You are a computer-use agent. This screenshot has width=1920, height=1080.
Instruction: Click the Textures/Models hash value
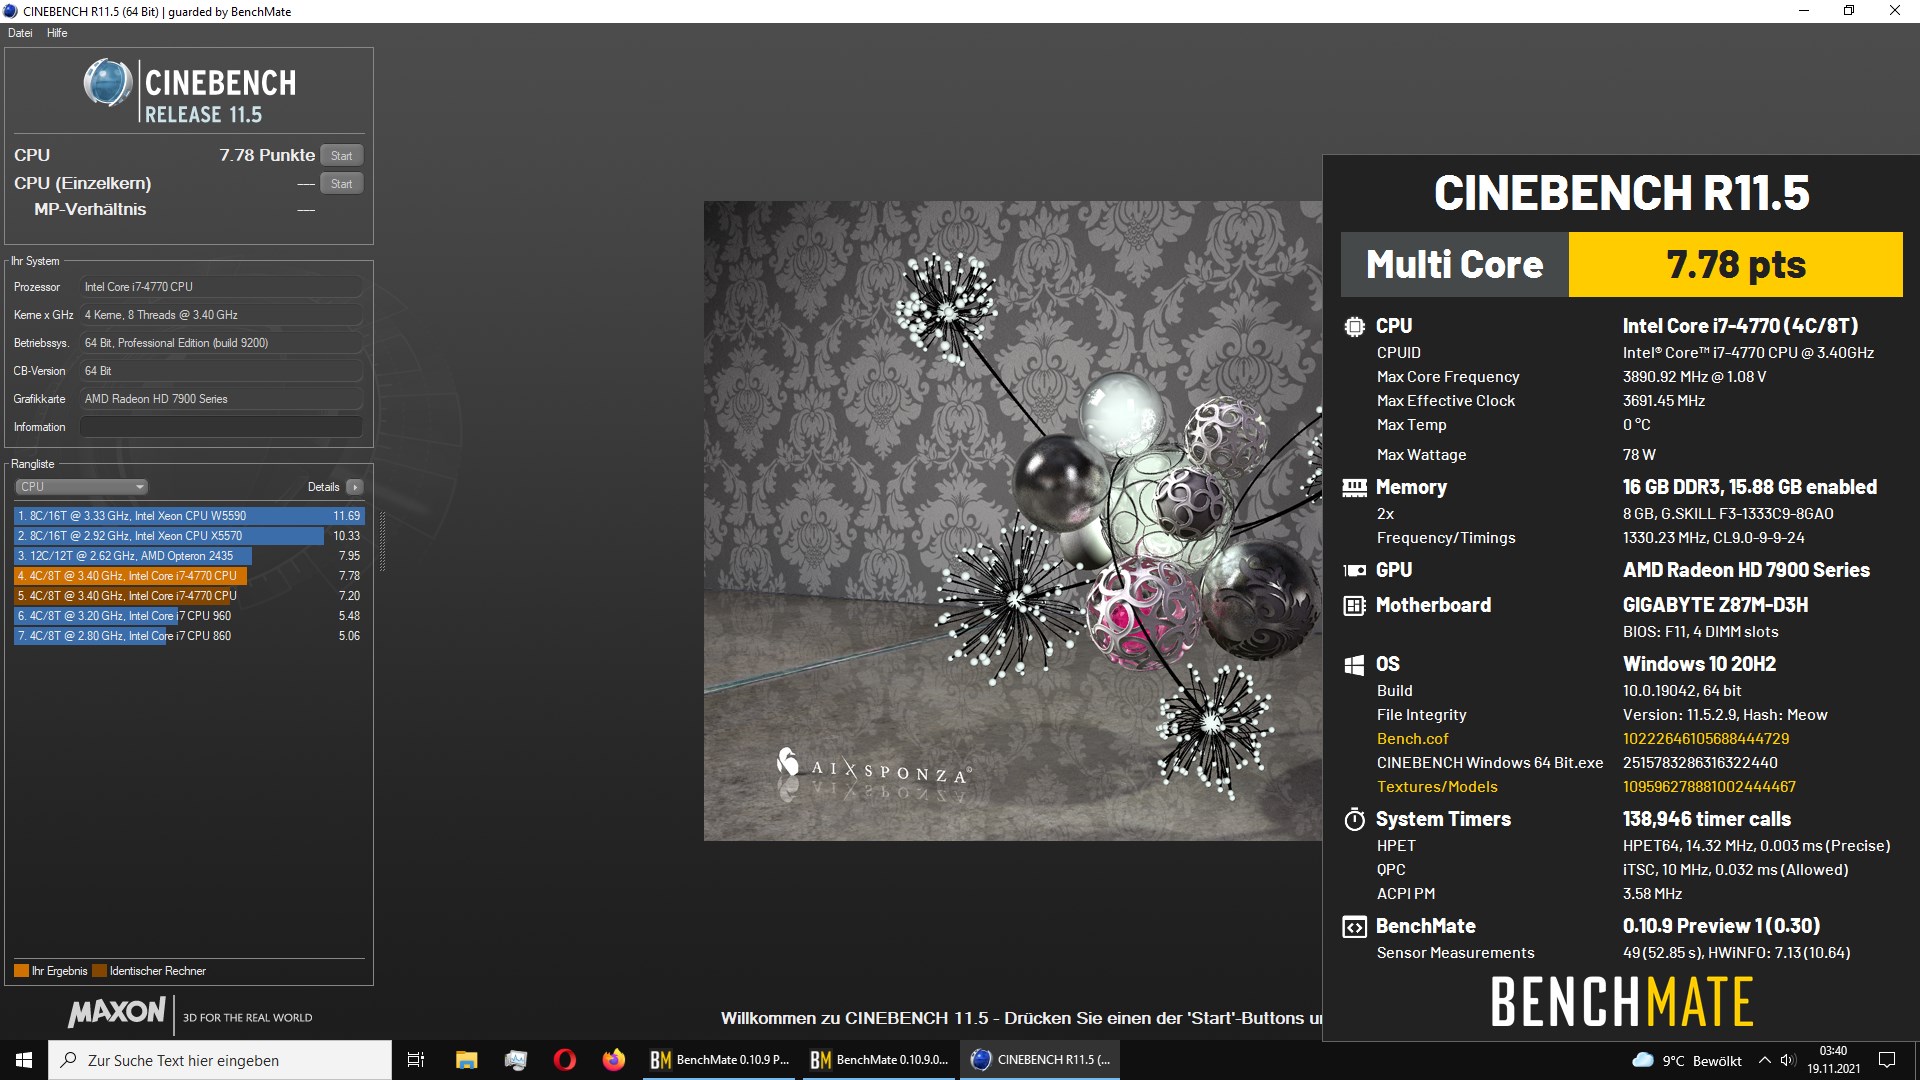coord(1709,787)
